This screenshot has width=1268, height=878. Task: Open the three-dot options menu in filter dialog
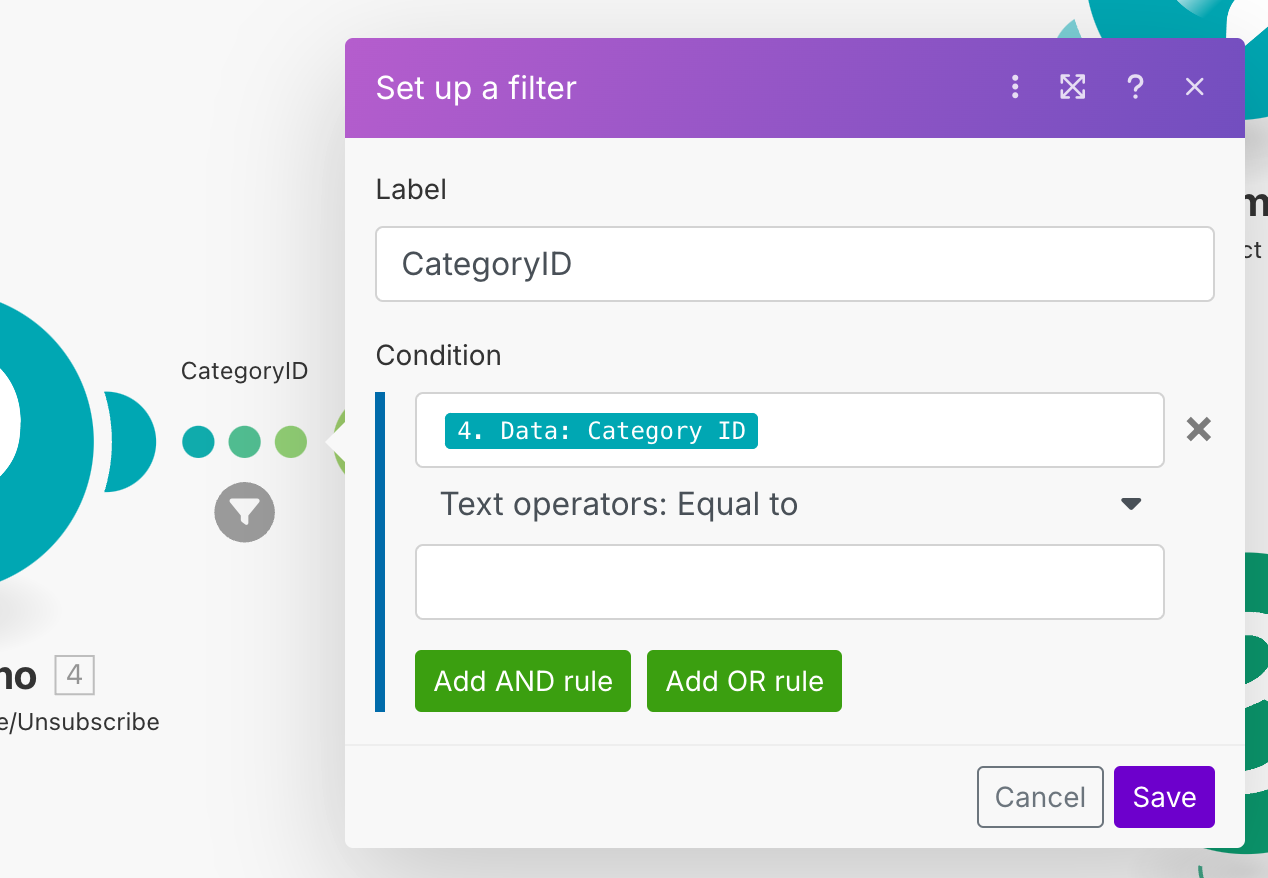click(1015, 87)
